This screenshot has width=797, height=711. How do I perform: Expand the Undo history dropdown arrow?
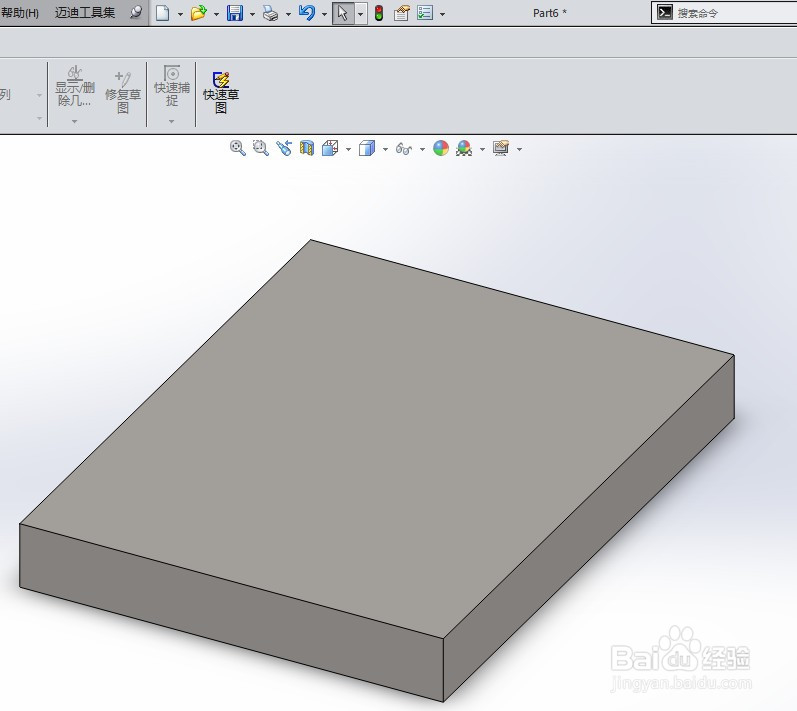(x=324, y=14)
